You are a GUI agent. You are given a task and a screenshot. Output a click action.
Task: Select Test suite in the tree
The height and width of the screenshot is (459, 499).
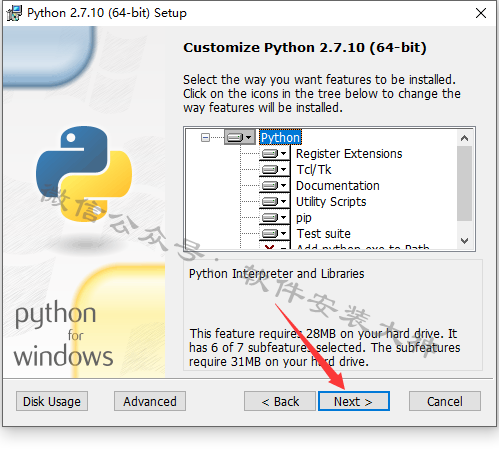(323, 234)
